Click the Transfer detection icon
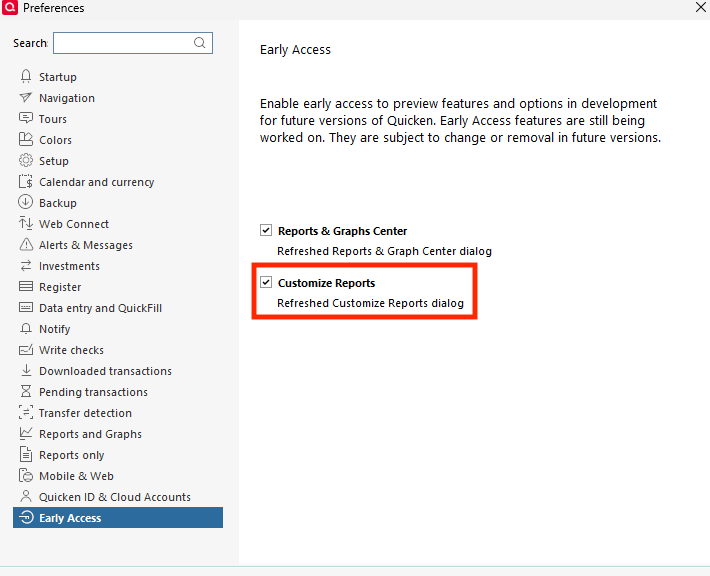 26,413
